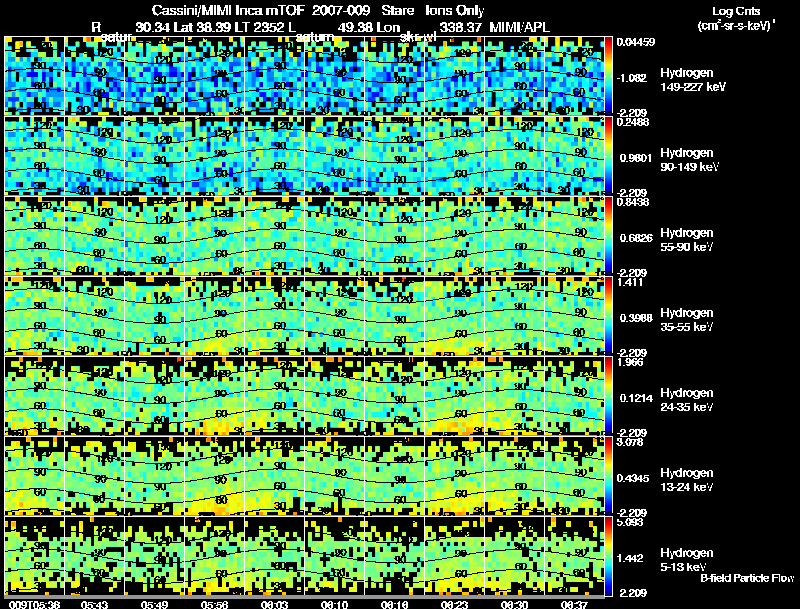This screenshot has width=800, height=609.
Task: Select the '0.2488' color scale value
Action: click(x=633, y=122)
